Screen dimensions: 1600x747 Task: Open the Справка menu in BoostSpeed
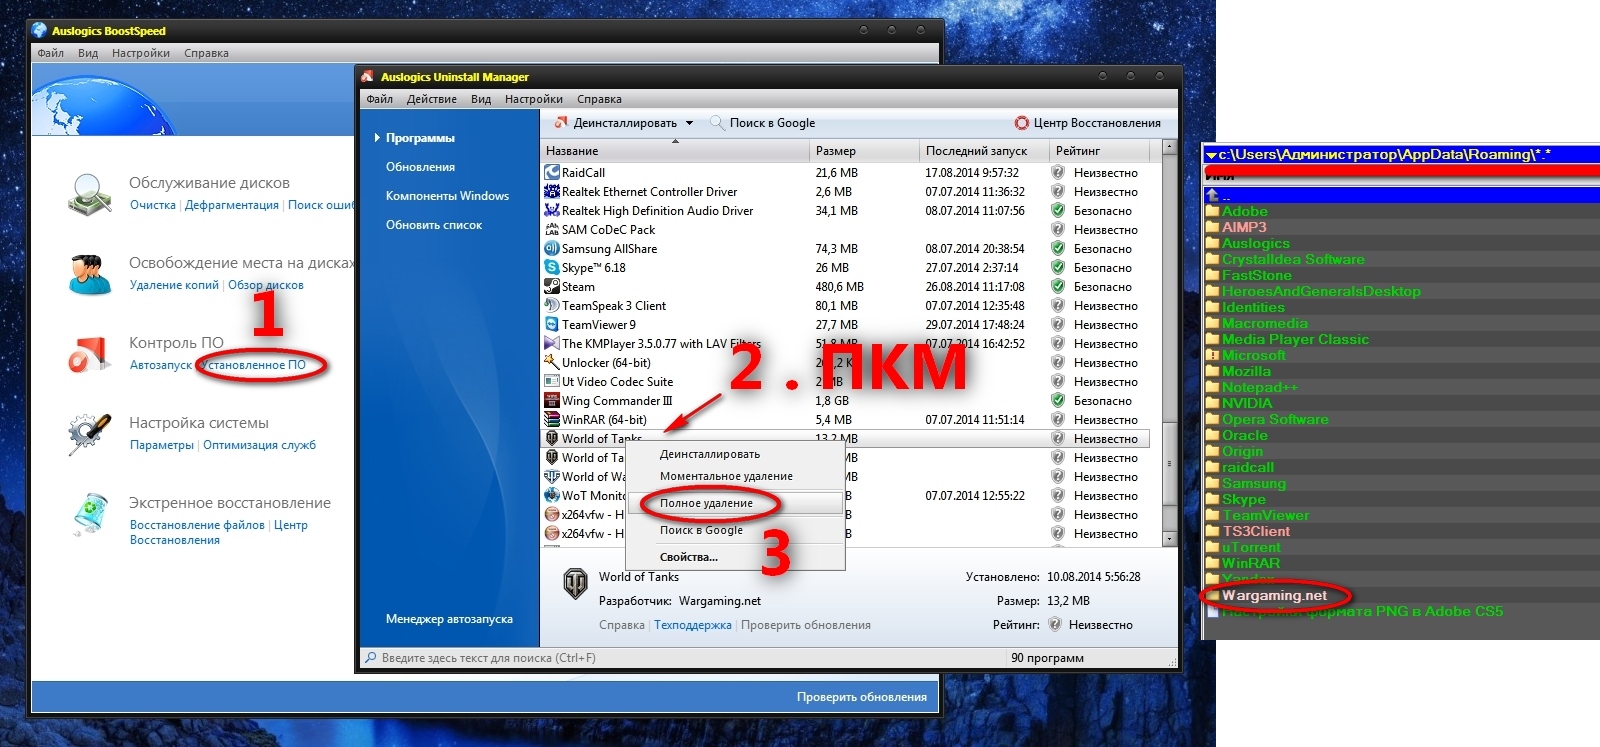coord(206,53)
